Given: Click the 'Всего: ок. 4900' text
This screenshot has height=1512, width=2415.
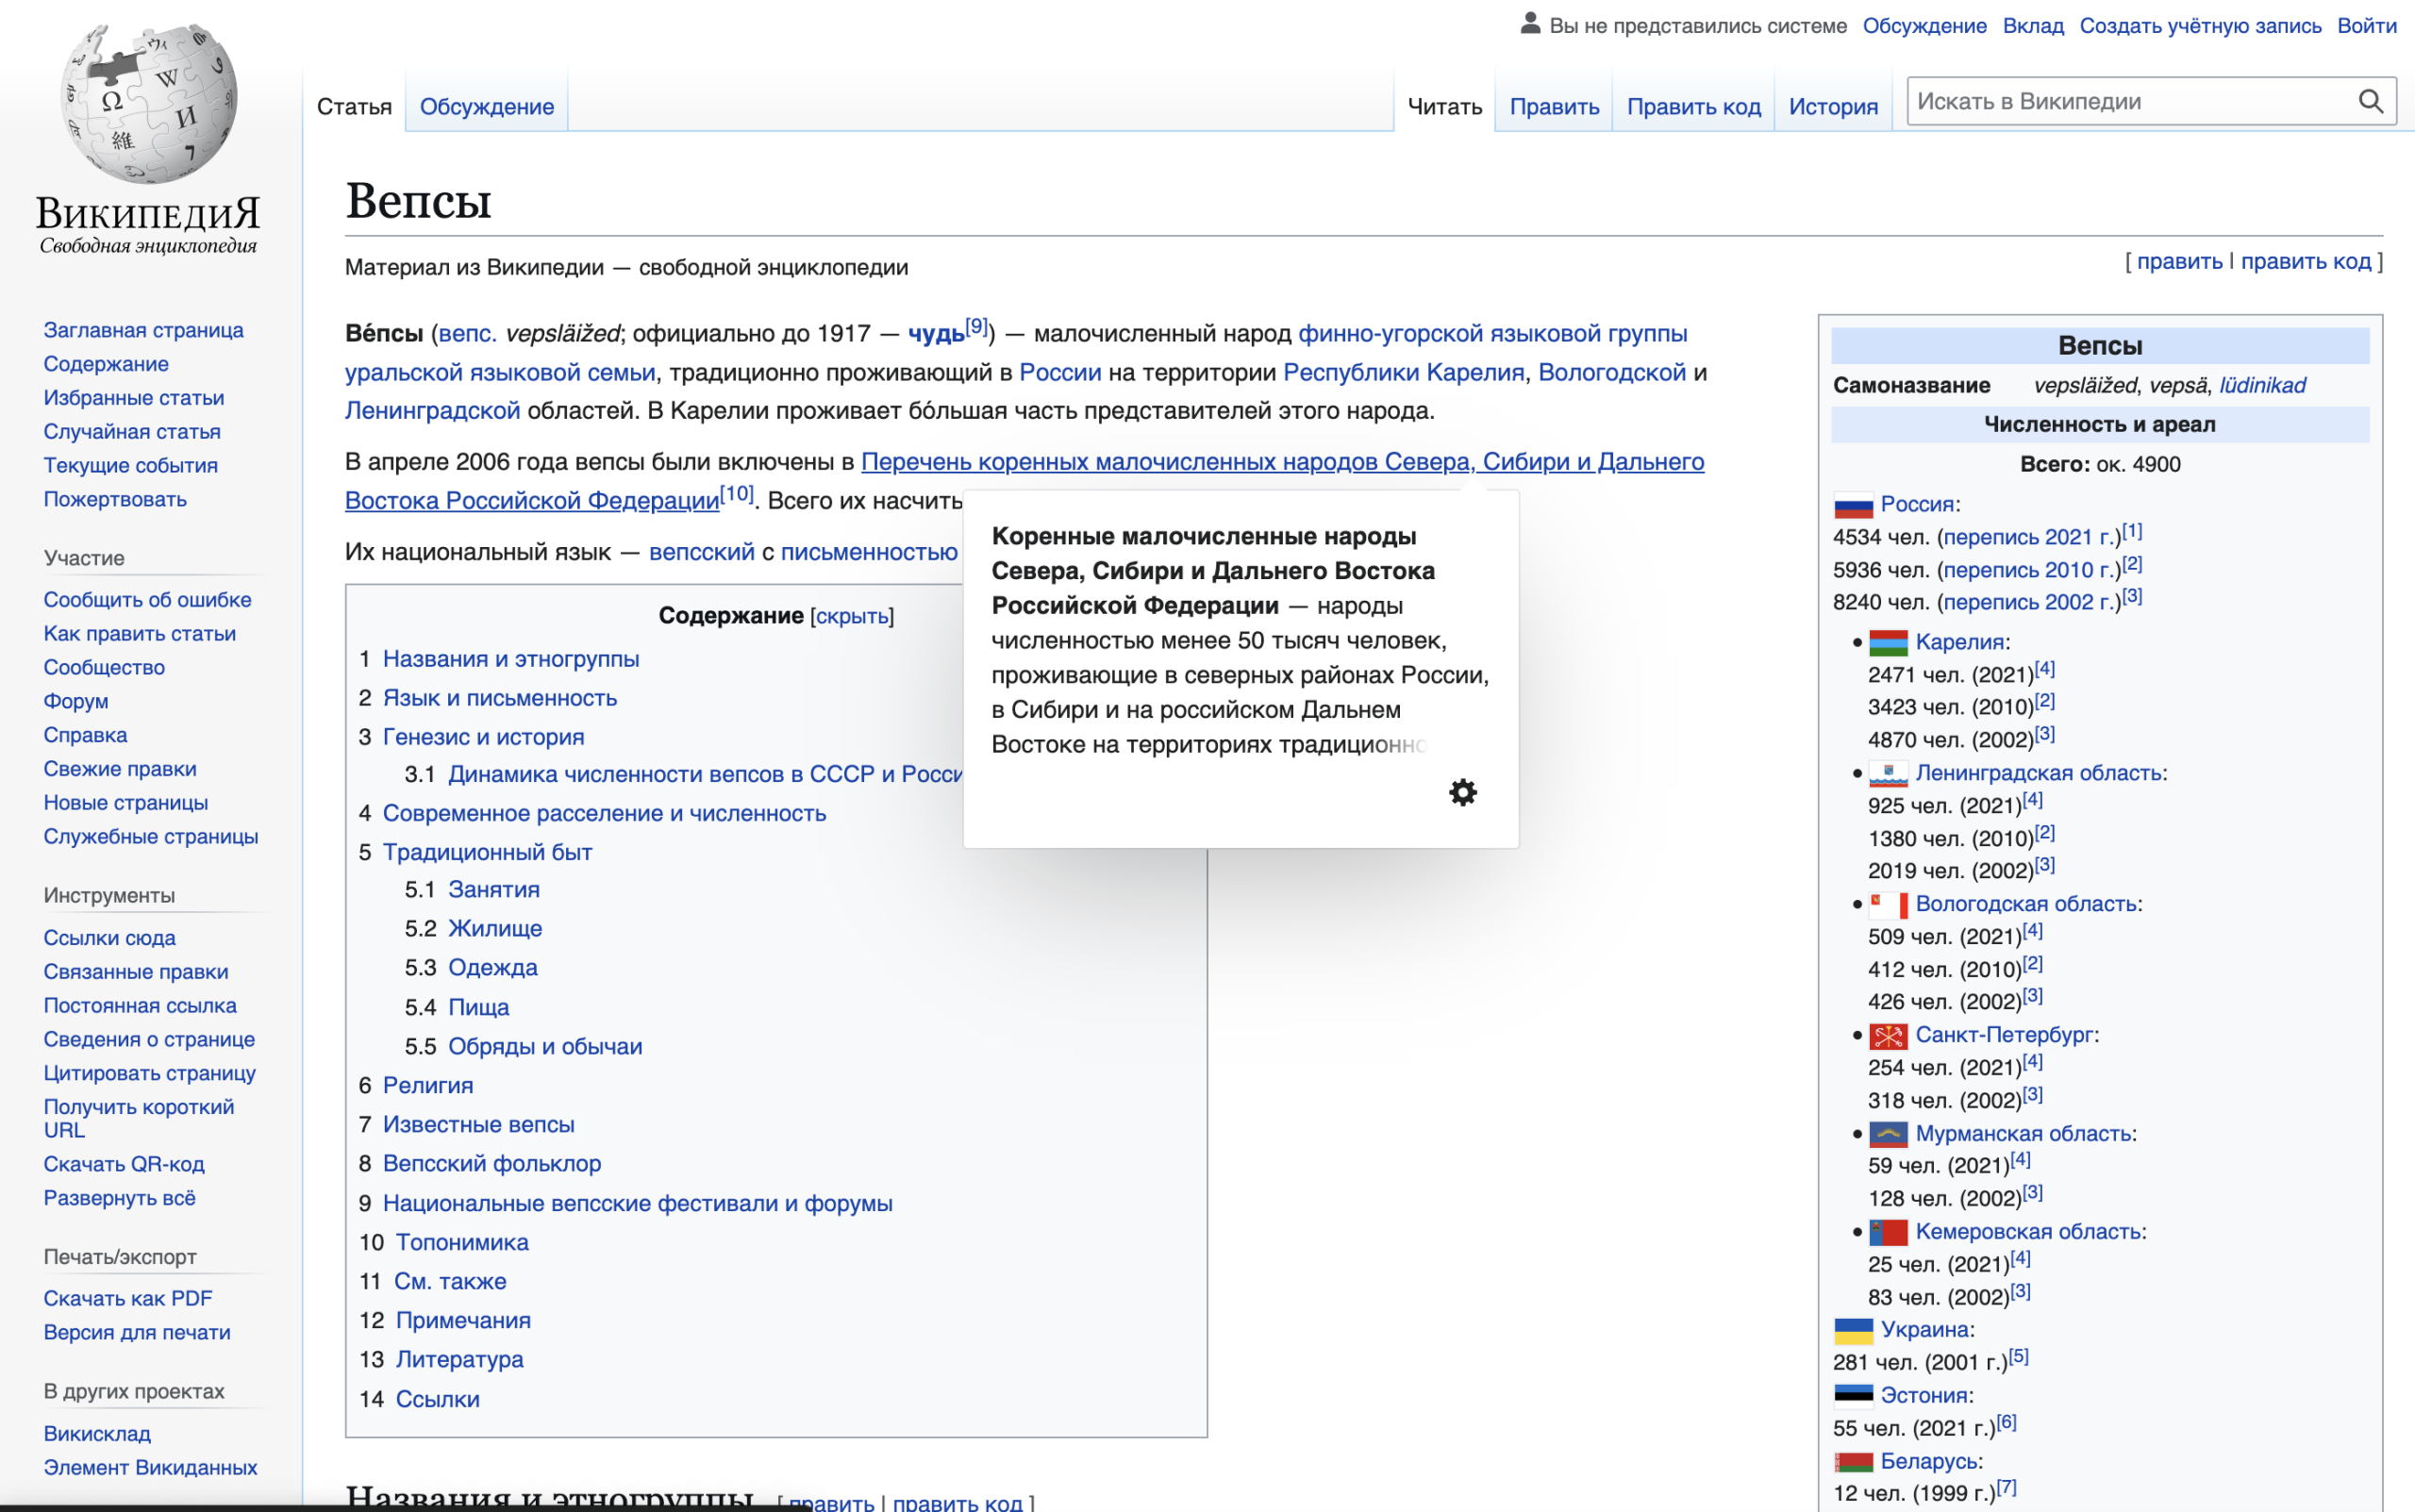Looking at the screenshot, I should click(x=2099, y=464).
